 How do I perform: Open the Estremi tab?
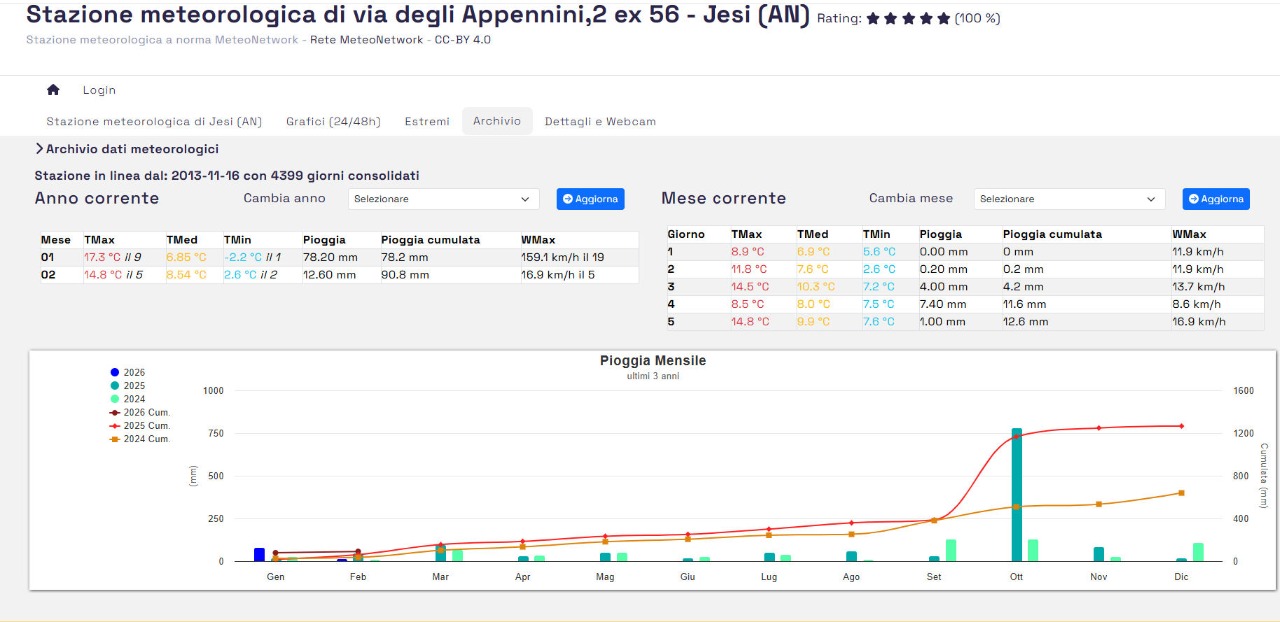(x=427, y=122)
